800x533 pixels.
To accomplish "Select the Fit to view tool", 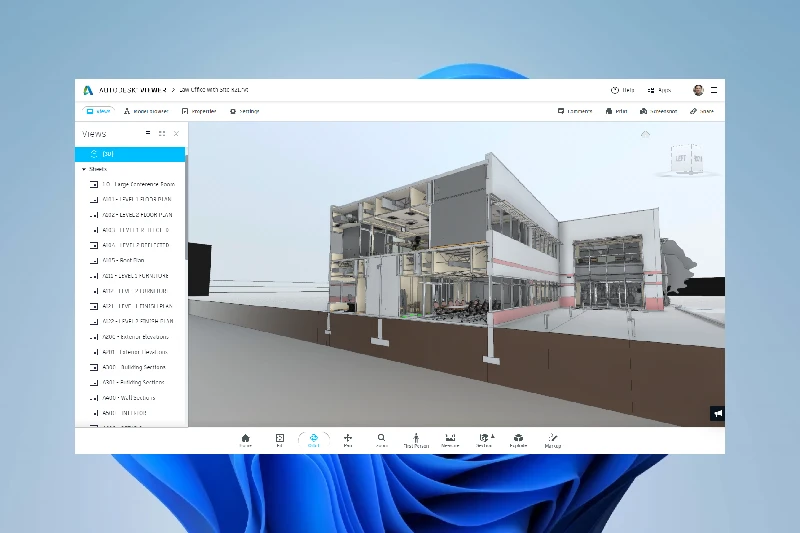I will click(x=280, y=440).
